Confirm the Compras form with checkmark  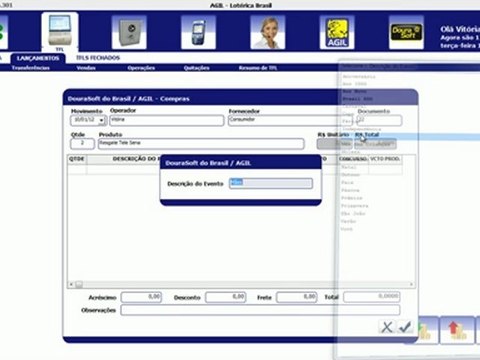(405, 327)
